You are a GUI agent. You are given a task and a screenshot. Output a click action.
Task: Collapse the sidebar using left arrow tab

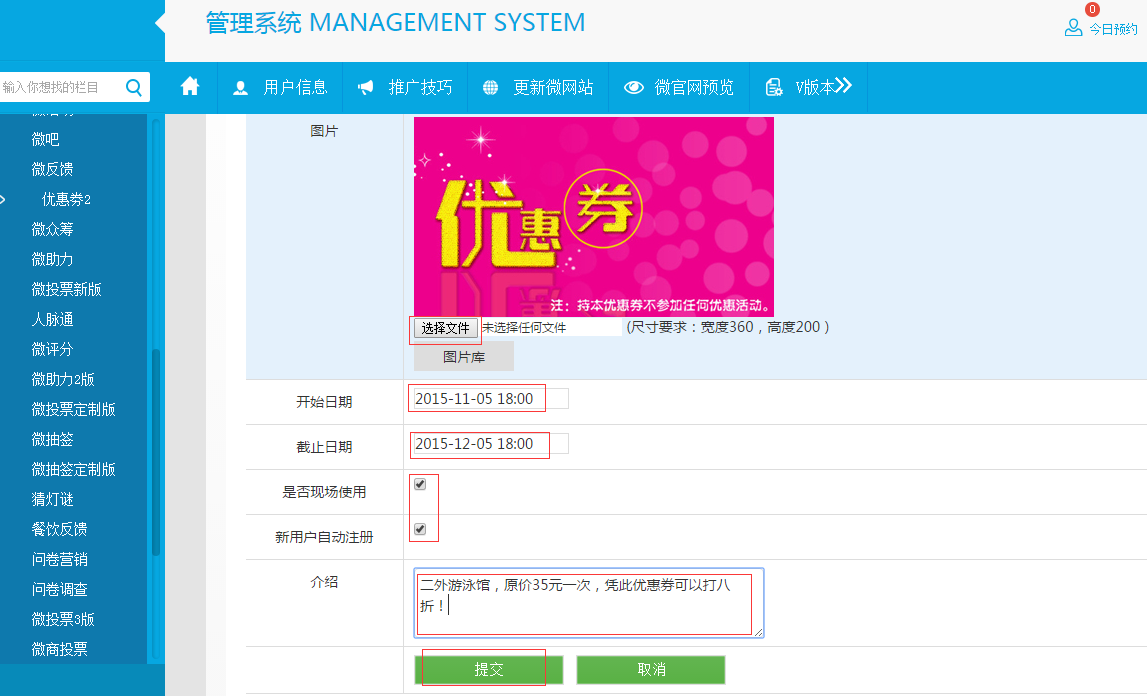coord(159,22)
